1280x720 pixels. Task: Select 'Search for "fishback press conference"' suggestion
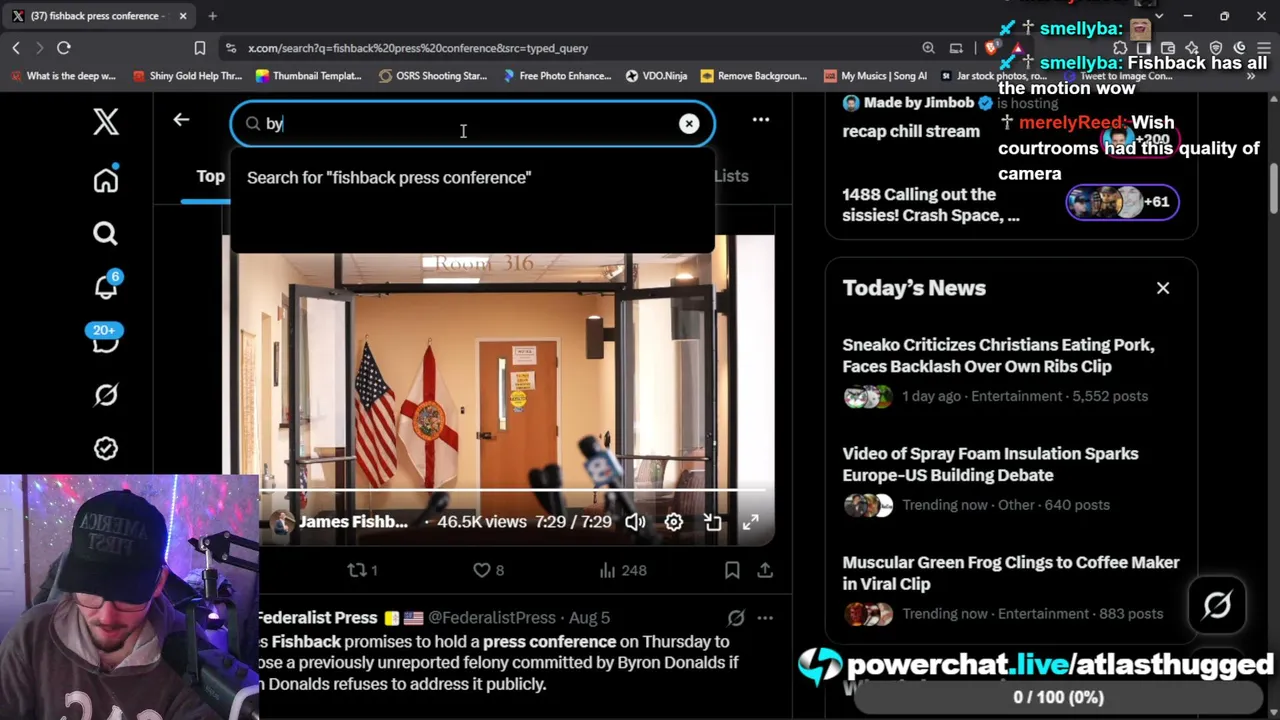pyautogui.click(x=389, y=177)
